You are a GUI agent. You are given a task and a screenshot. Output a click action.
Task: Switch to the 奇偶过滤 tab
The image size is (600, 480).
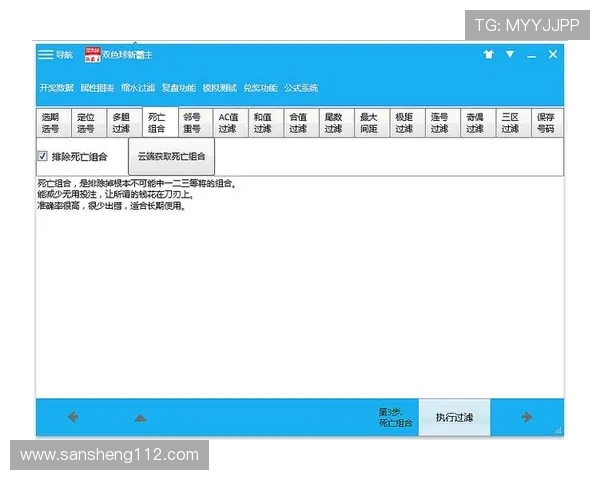click(x=478, y=123)
